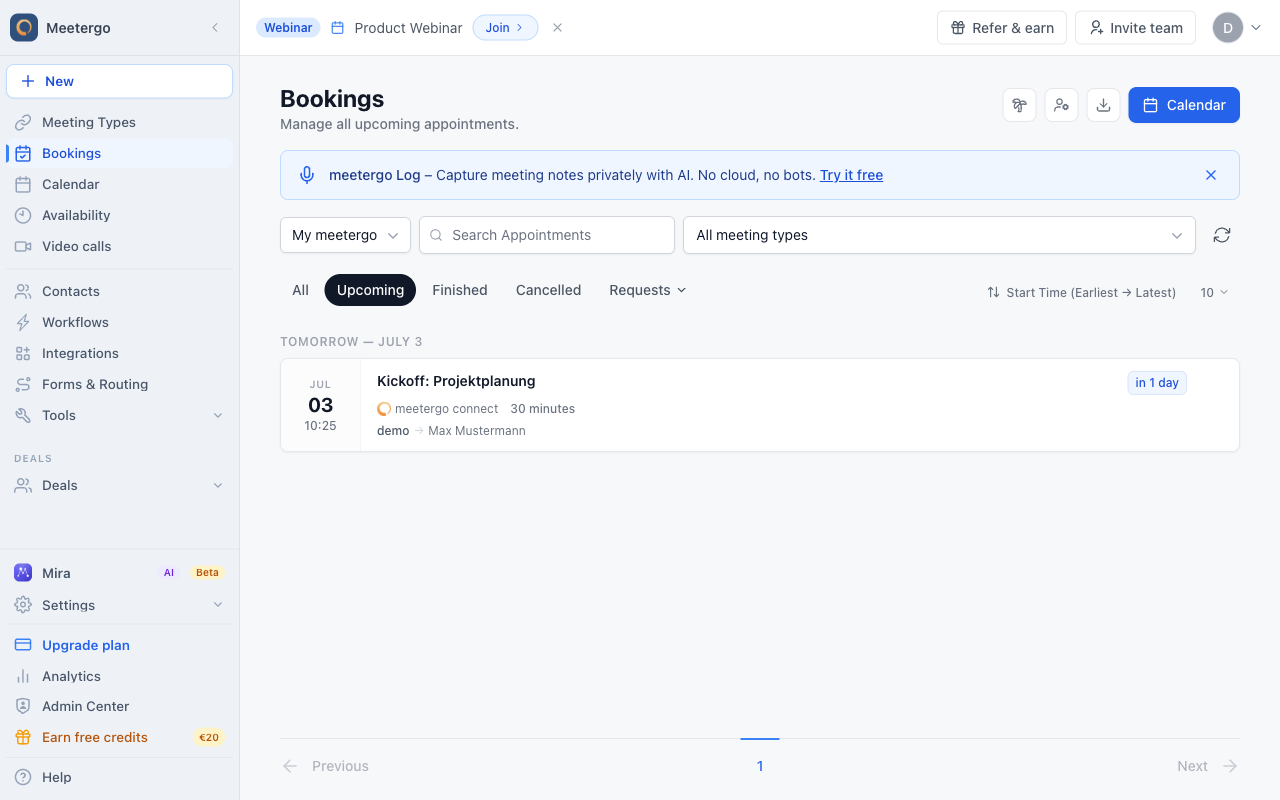Click the Webinar badge
Screen dimensions: 1280x800
288,28
